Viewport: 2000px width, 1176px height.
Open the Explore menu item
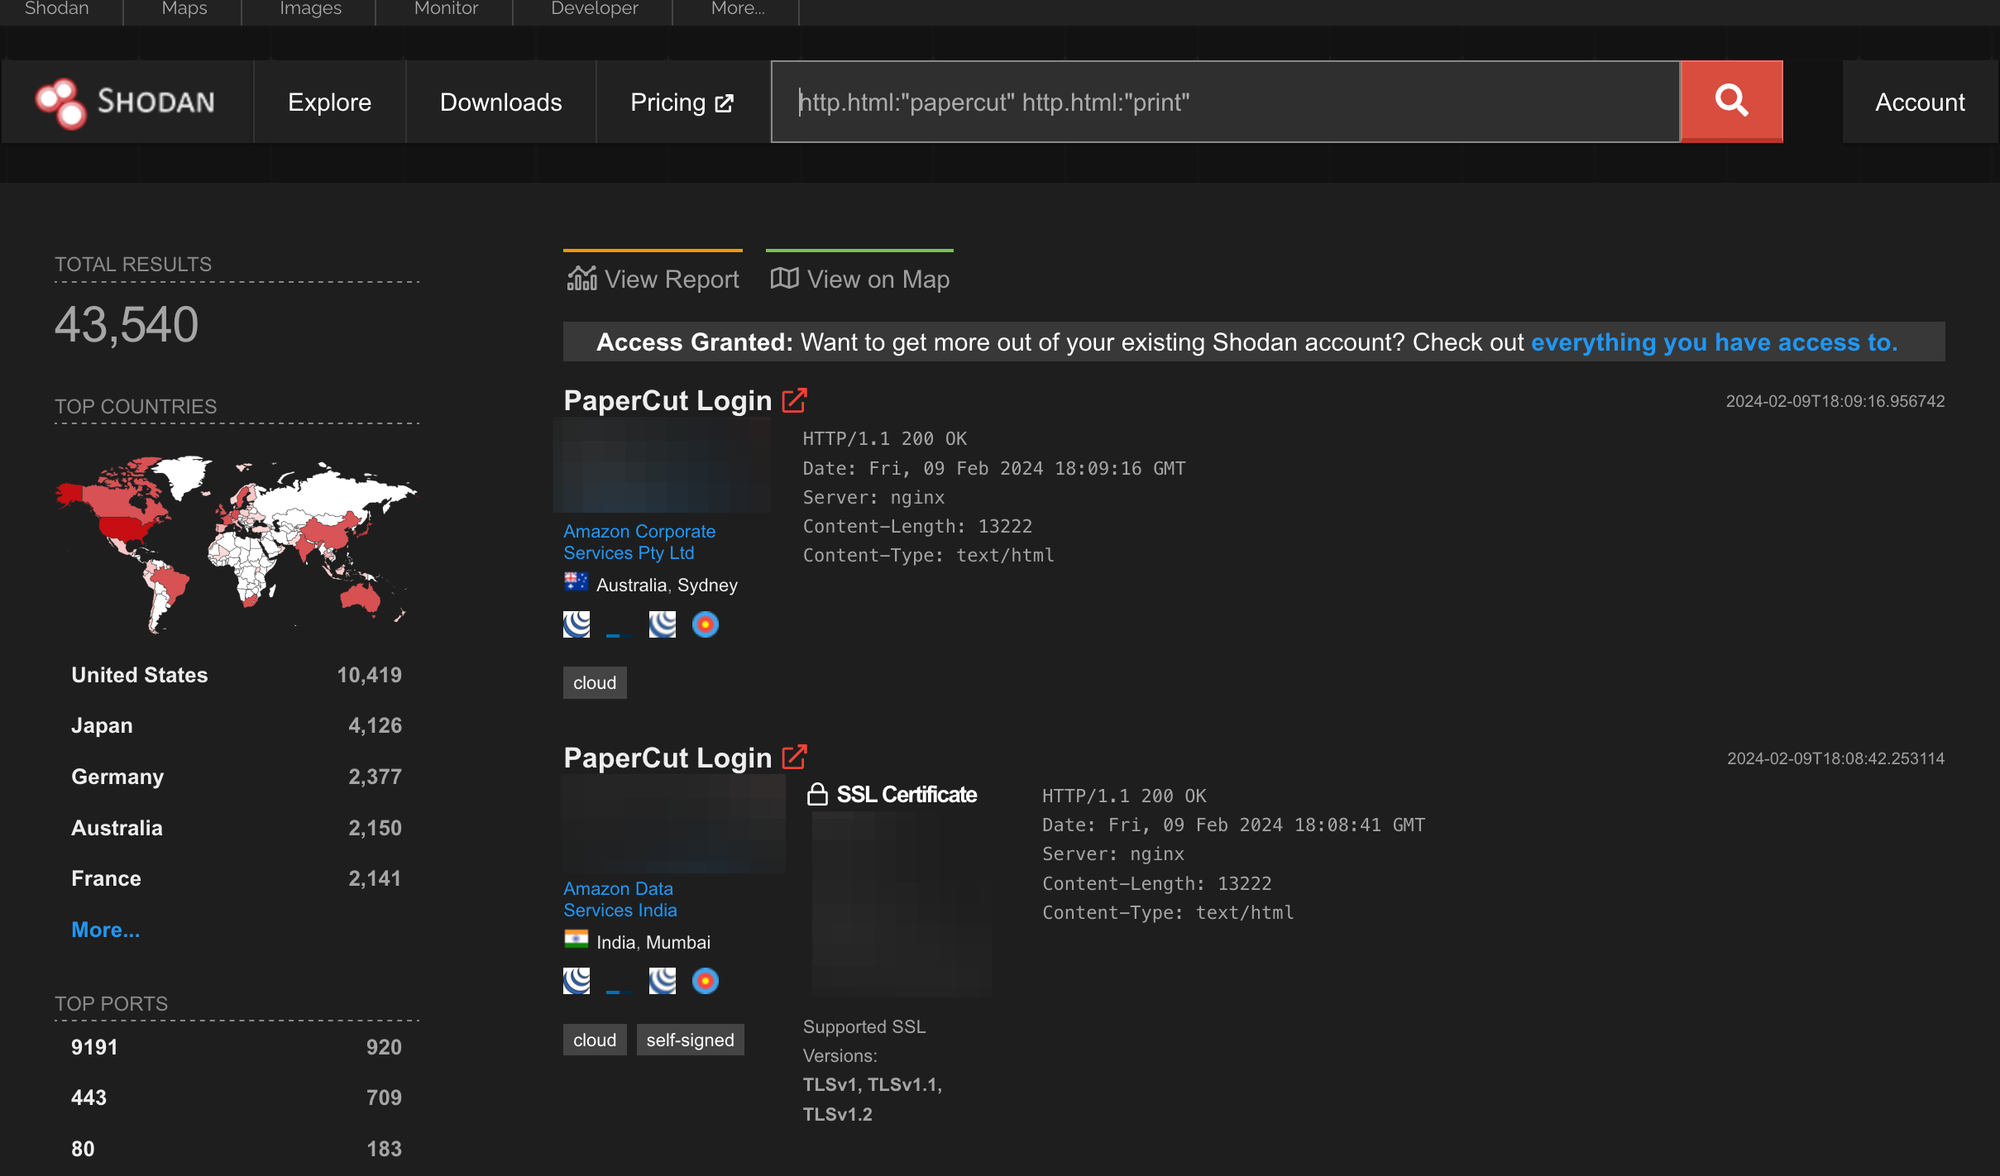(x=329, y=102)
